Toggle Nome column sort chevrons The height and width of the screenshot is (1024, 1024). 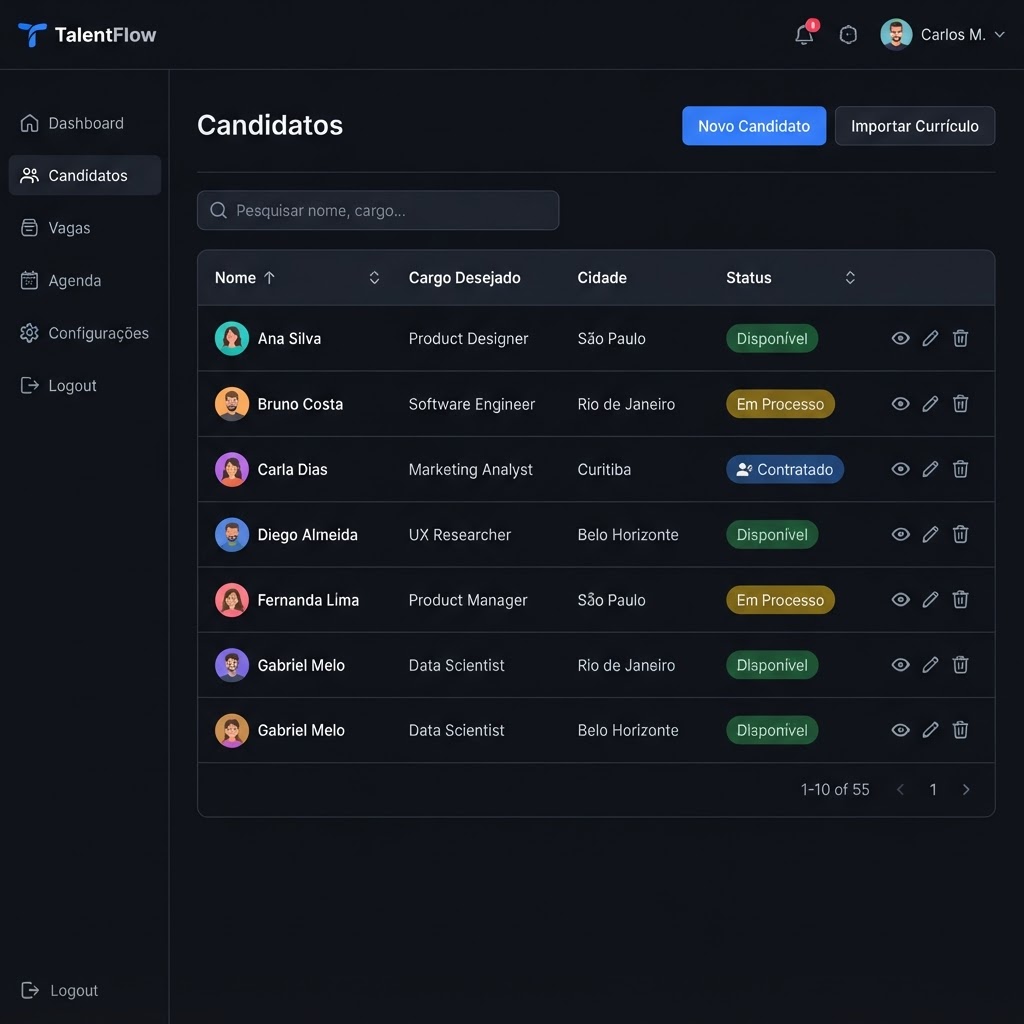(374, 278)
